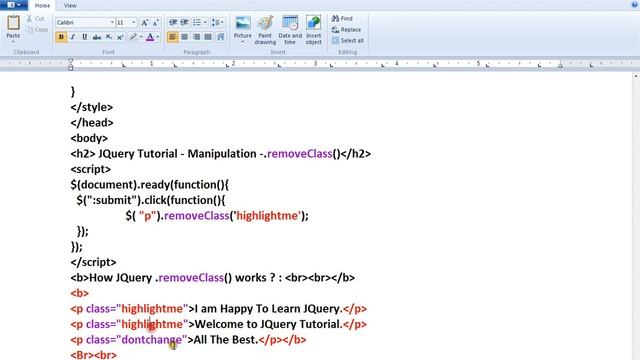640x360 pixels.
Task: Open the text color dropdown arrow
Action: click(x=158, y=37)
